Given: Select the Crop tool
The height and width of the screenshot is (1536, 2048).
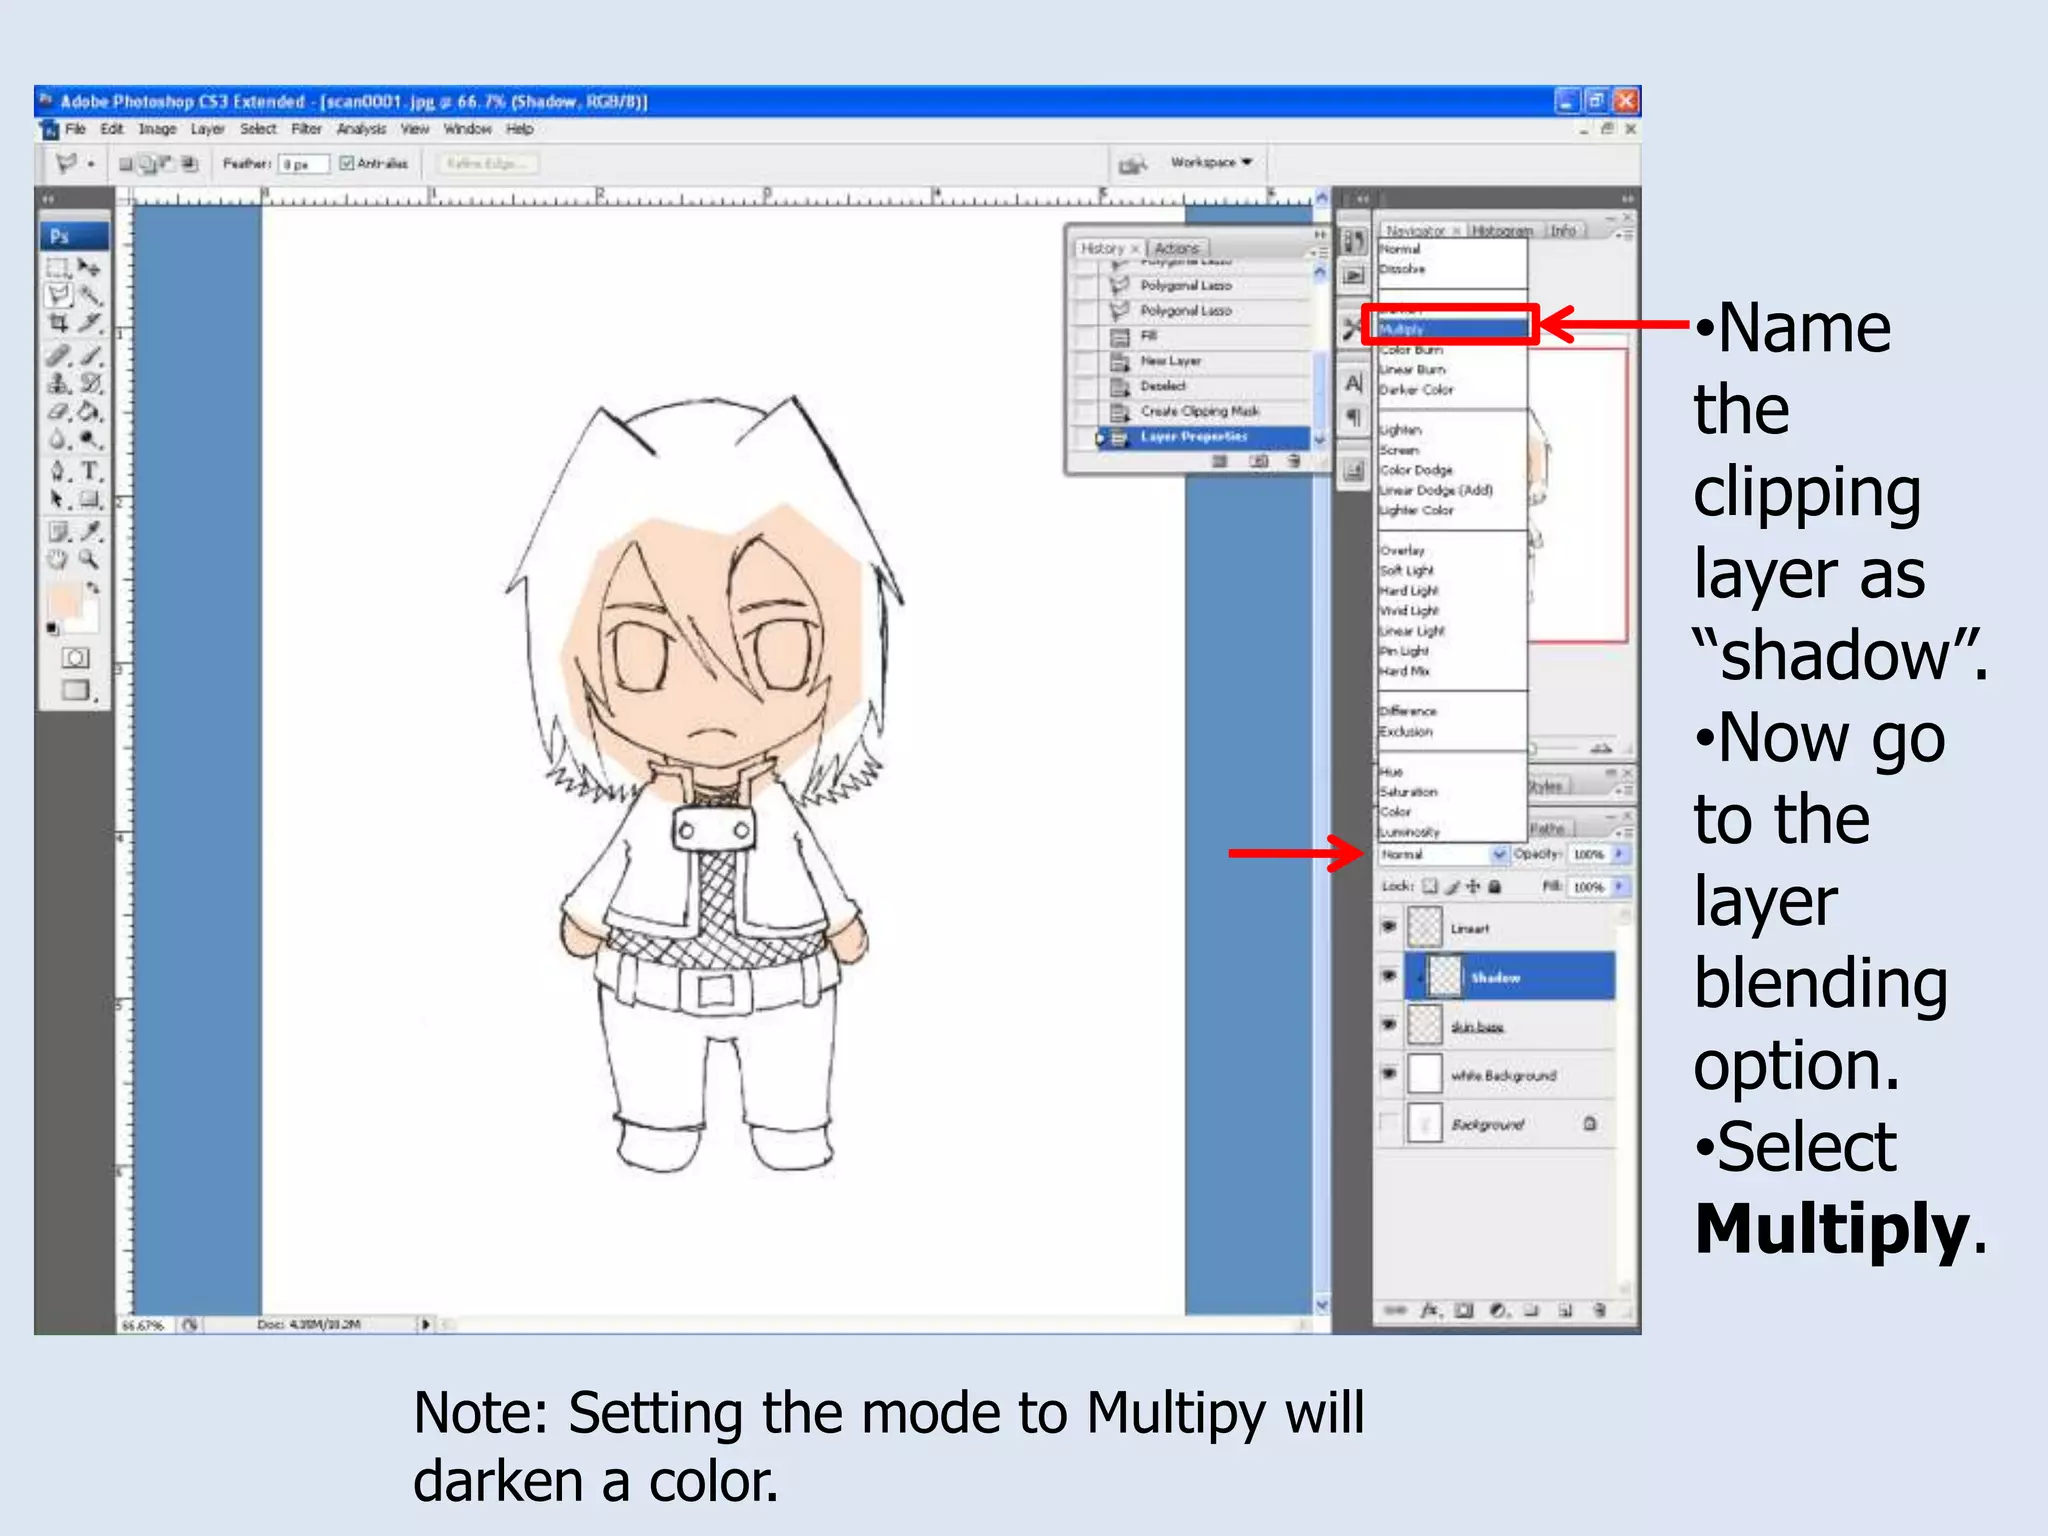Looking at the screenshot, I should (x=58, y=323).
